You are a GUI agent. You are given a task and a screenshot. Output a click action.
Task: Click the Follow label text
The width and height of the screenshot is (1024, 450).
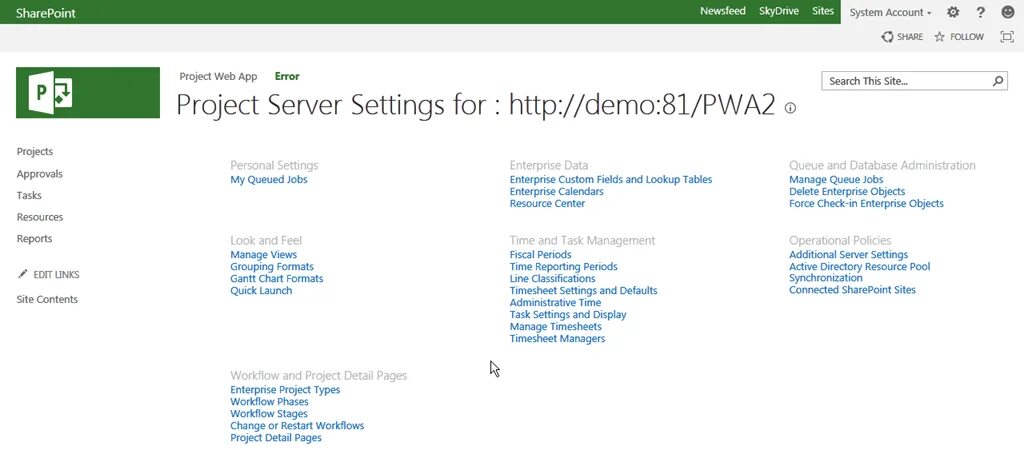click(x=967, y=37)
